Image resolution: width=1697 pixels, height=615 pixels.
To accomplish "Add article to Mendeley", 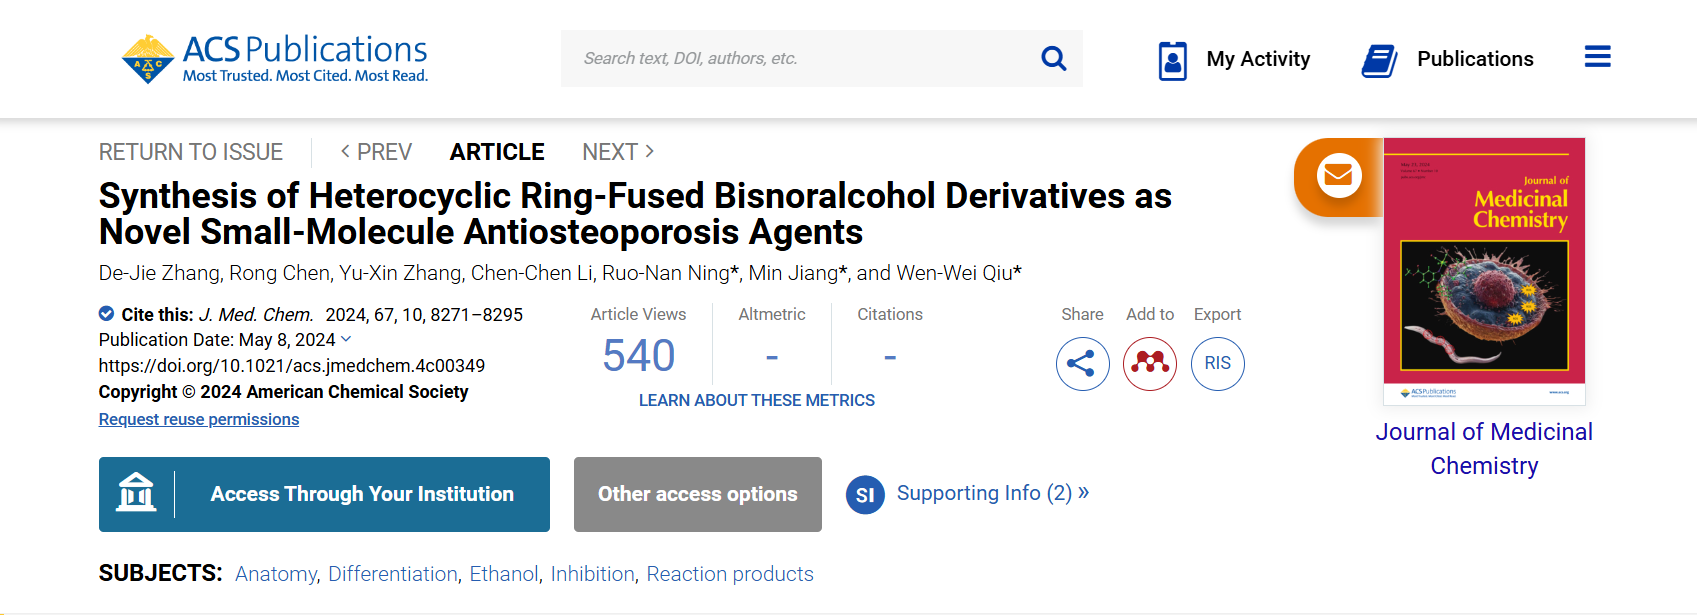I will coord(1150,363).
